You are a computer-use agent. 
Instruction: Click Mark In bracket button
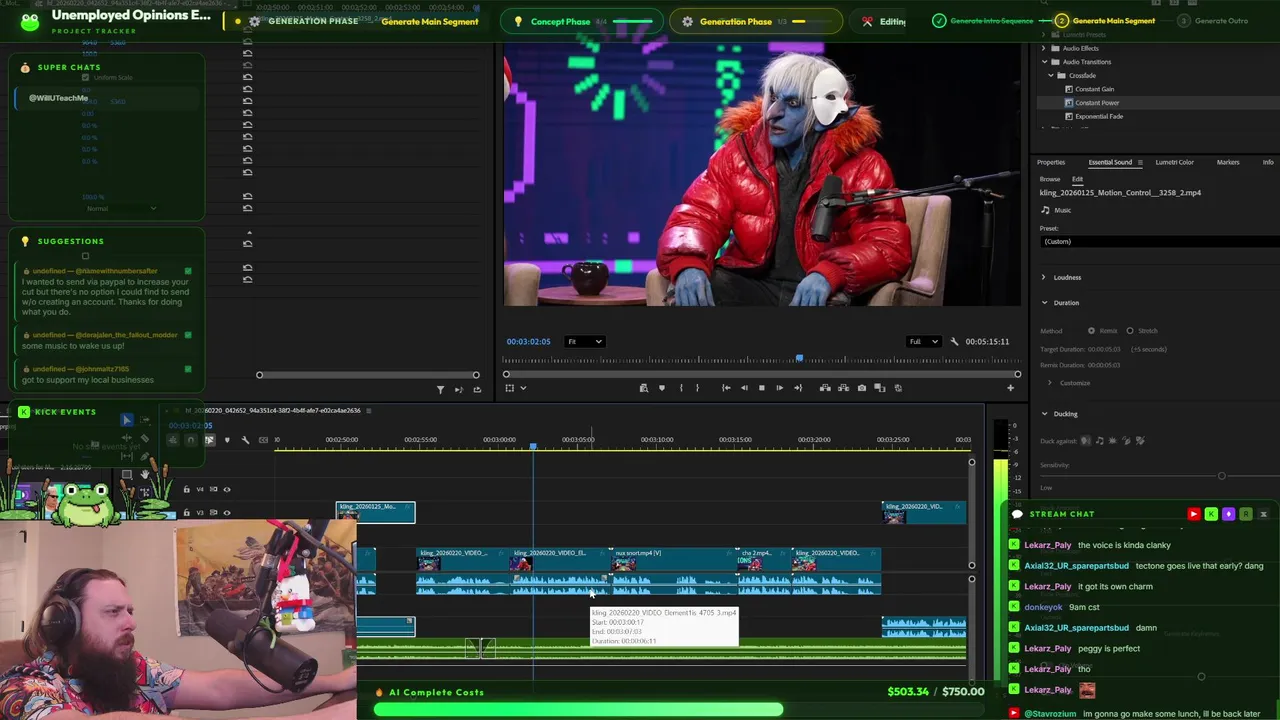pyautogui.click(x=681, y=388)
